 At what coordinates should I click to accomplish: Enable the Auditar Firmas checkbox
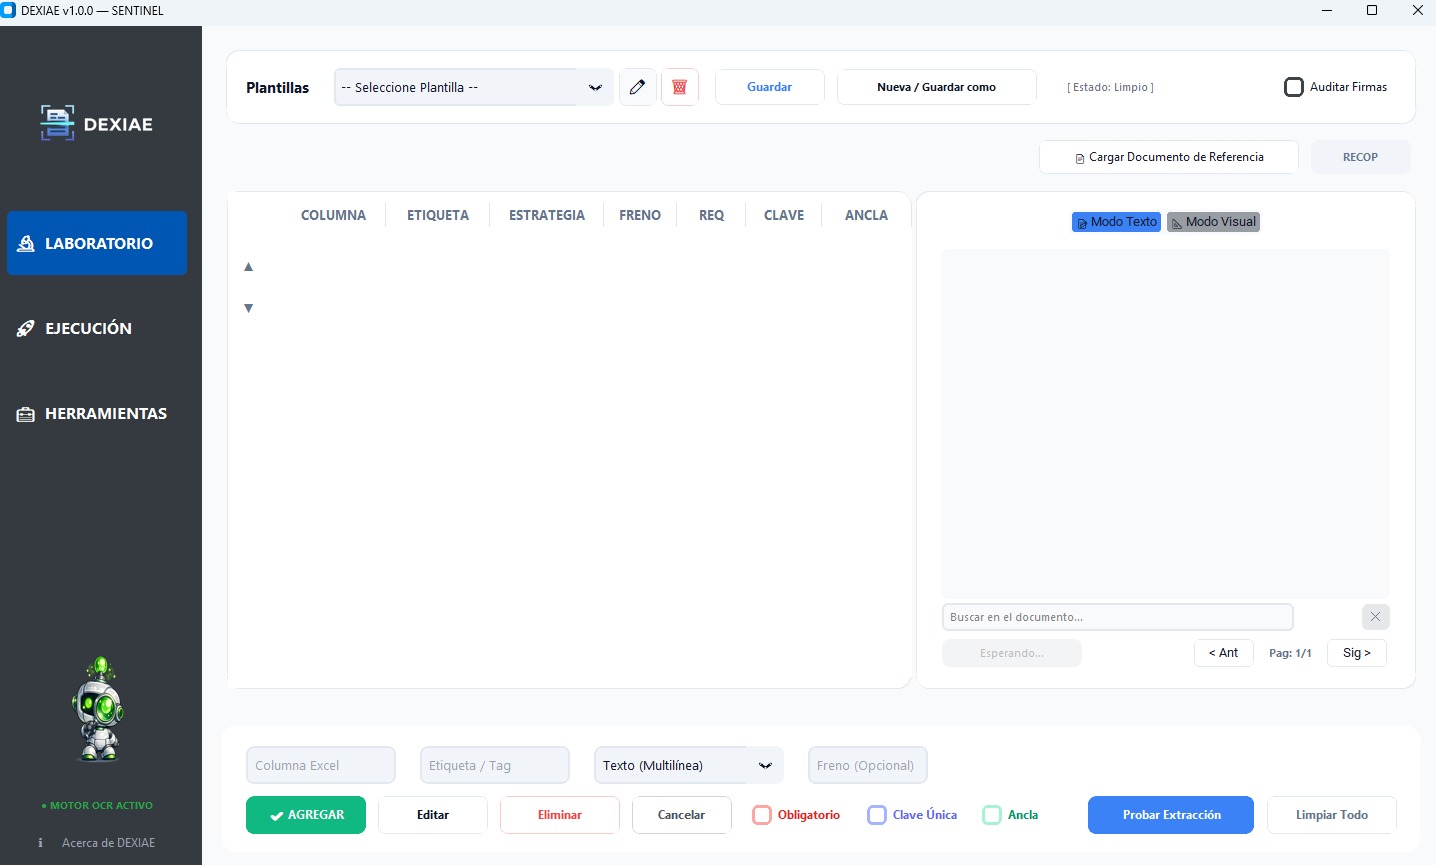[x=1294, y=87]
